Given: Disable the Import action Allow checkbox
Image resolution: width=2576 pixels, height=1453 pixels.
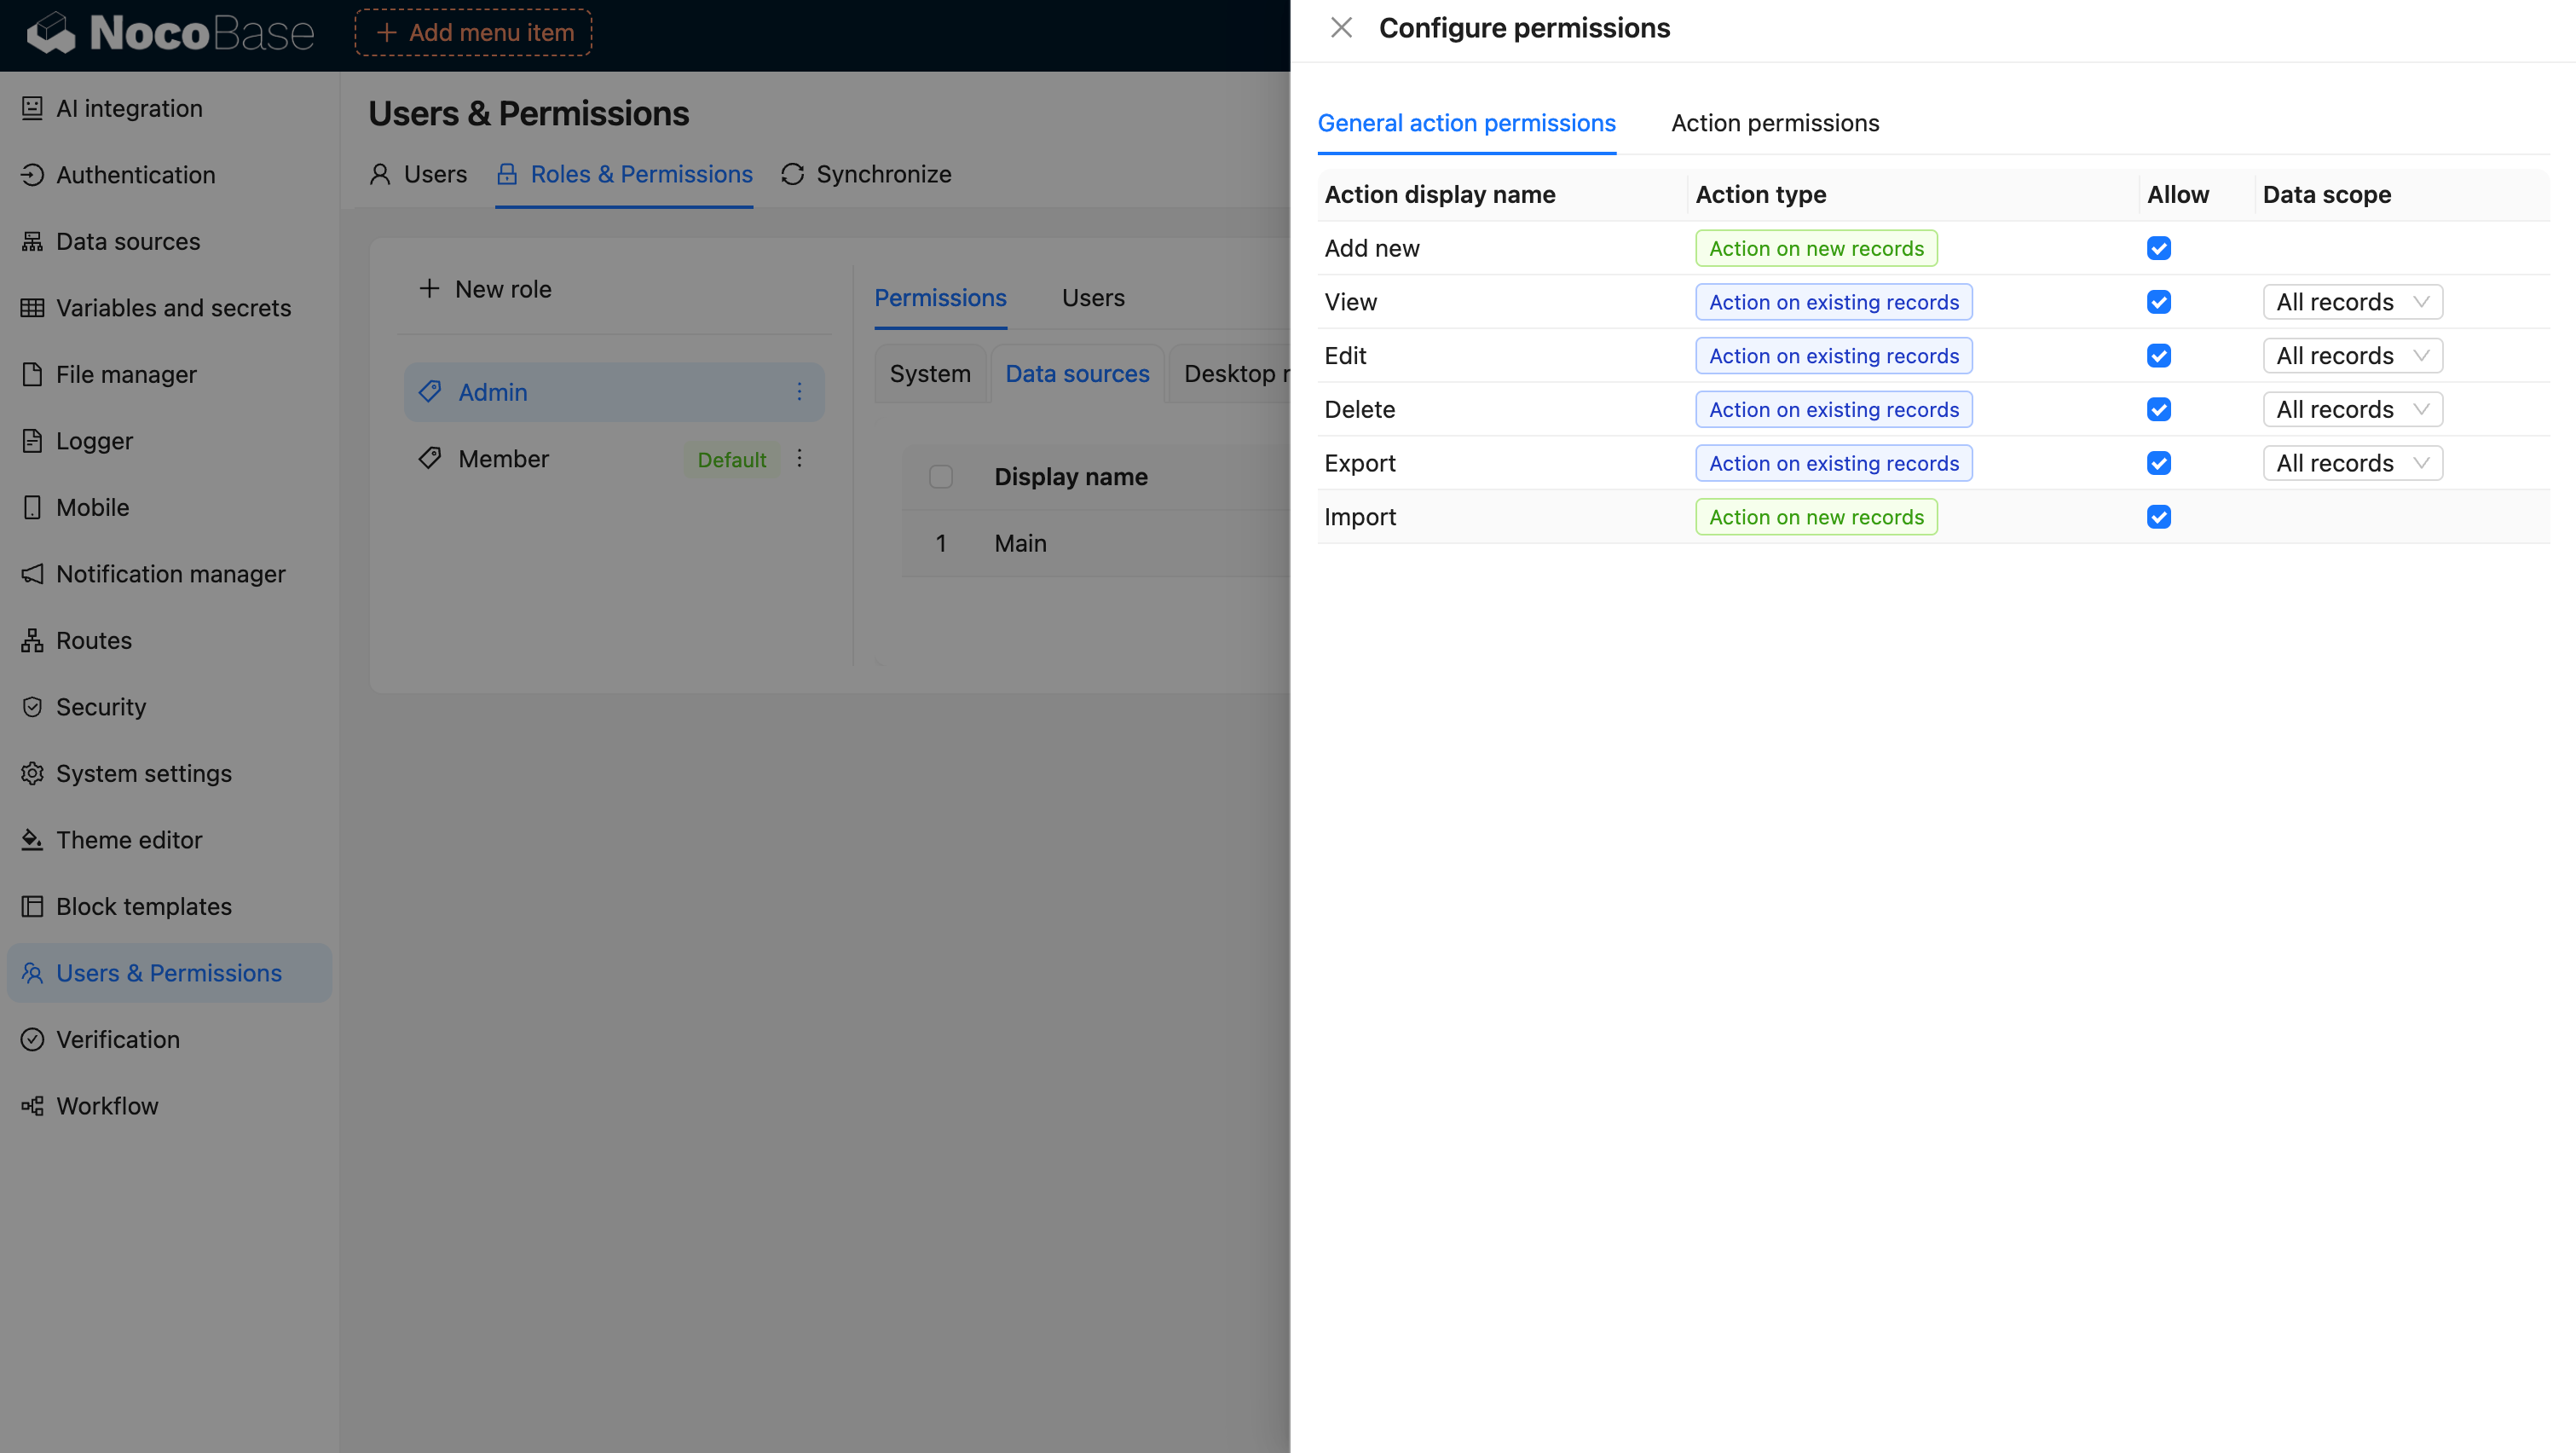Looking at the screenshot, I should coord(2158,517).
